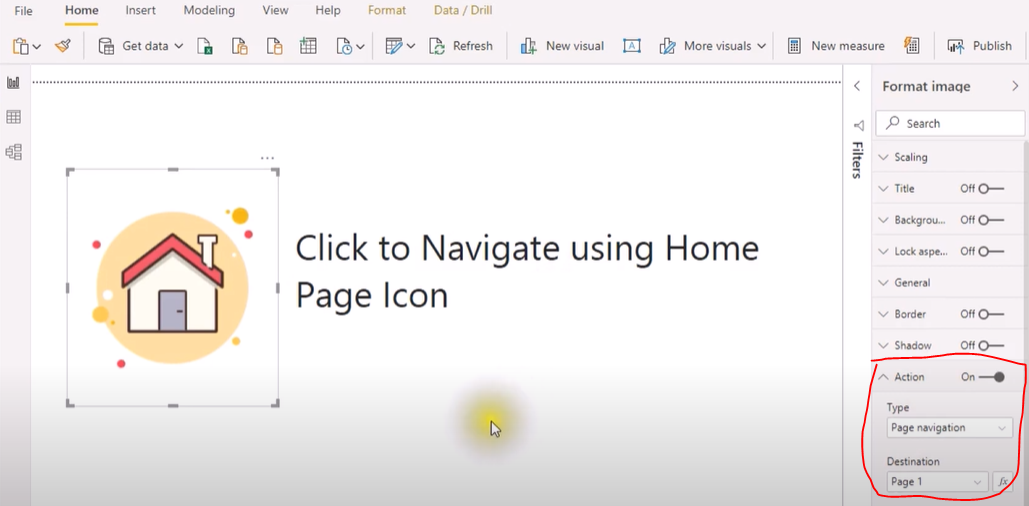The width and height of the screenshot is (1029, 506).
Task: Toggle the Background switch on
Action: coord(991,220)
